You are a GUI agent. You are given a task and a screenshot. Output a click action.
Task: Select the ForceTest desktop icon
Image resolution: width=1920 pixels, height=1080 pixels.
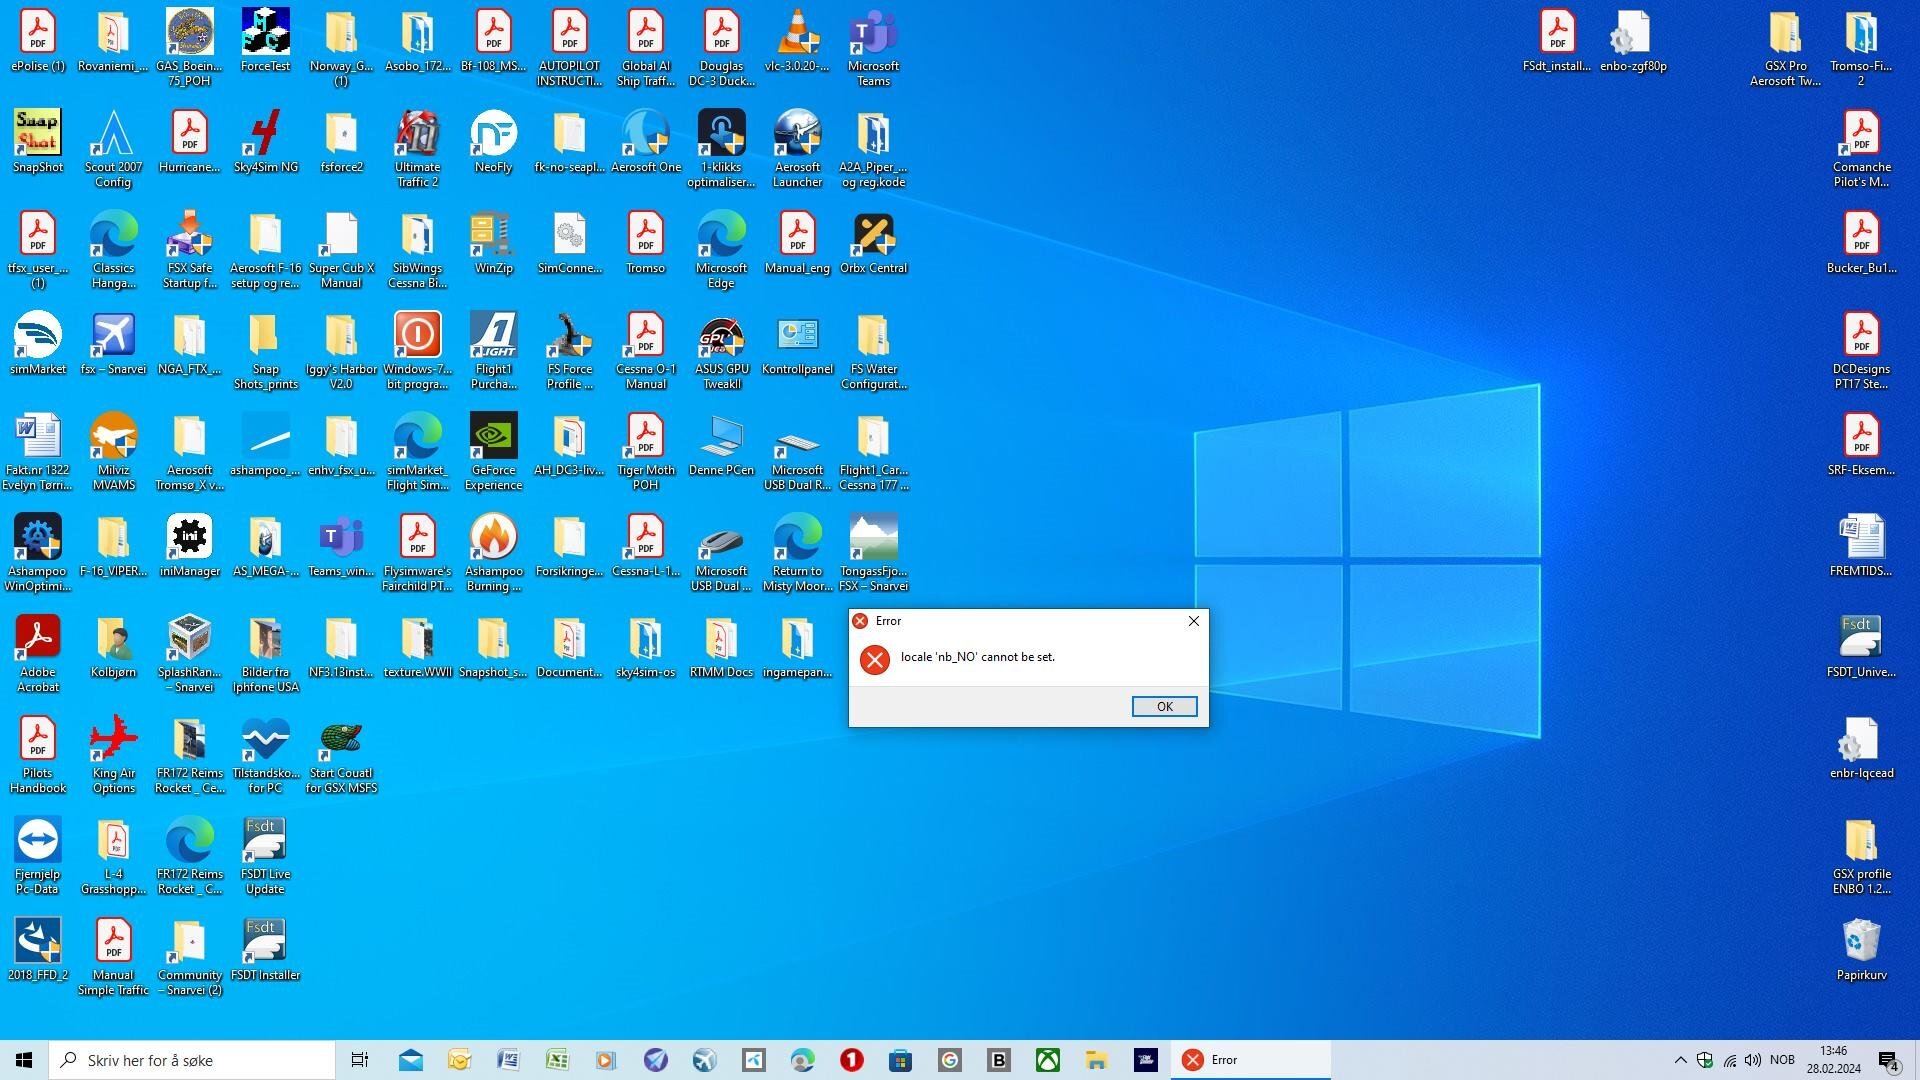265,41
